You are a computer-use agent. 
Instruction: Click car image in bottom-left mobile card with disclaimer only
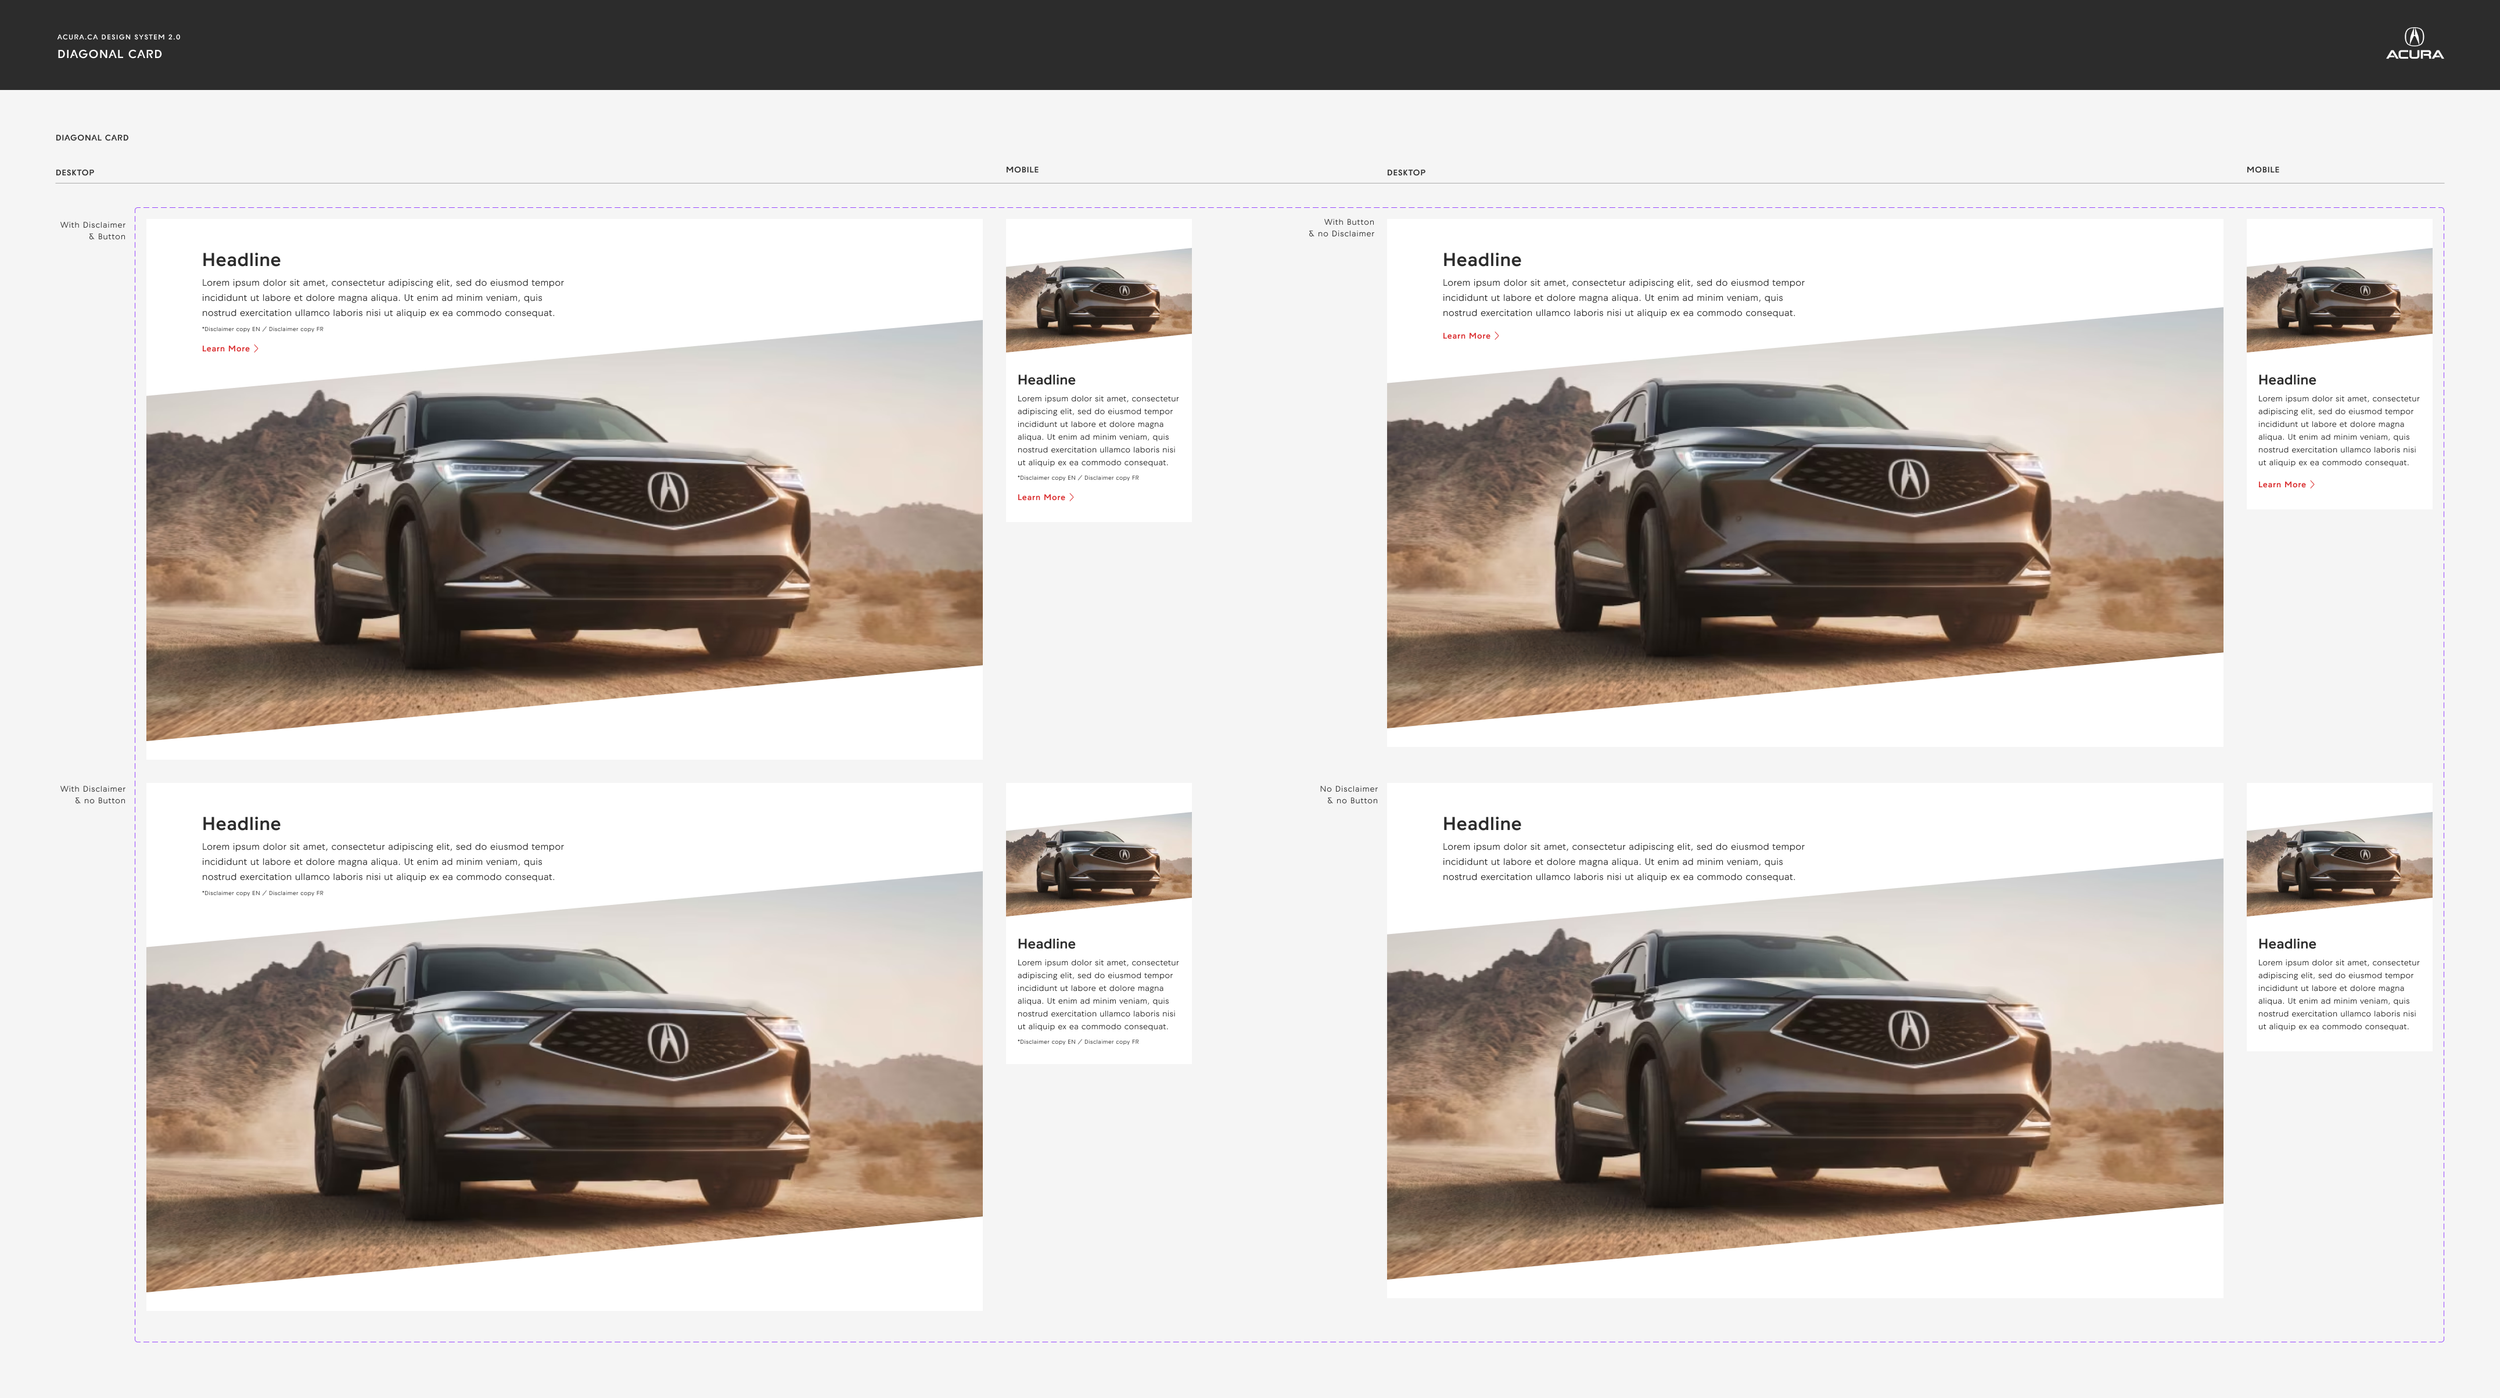click(1098, 864)
